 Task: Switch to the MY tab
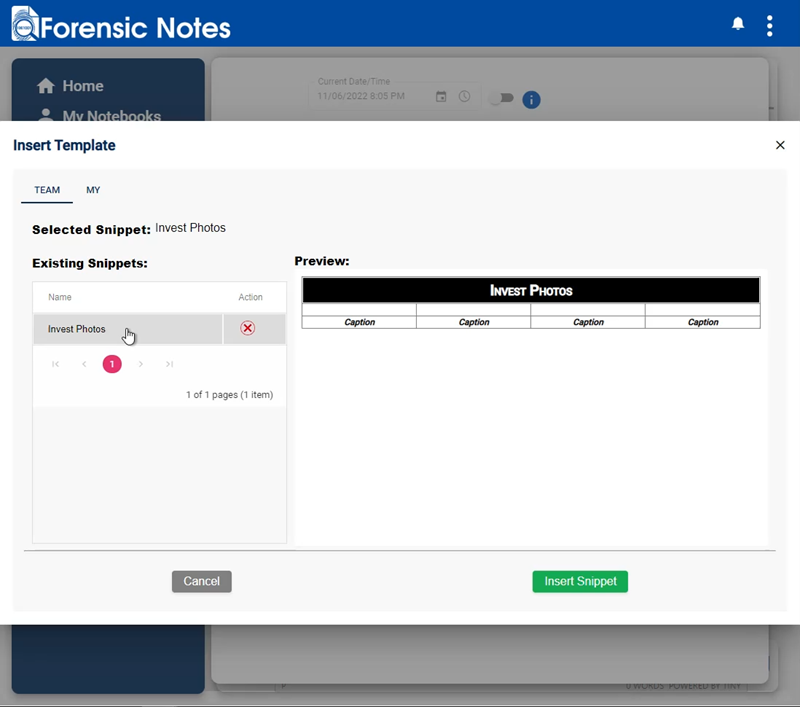click(x=93, y=190)
